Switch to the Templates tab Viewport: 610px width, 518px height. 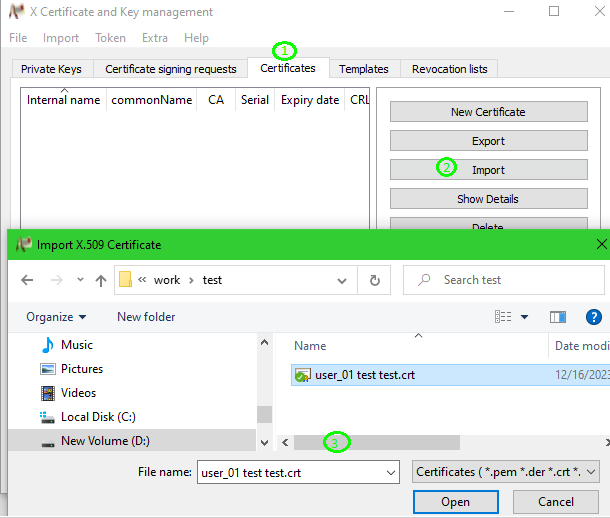[x=363, y=69]
